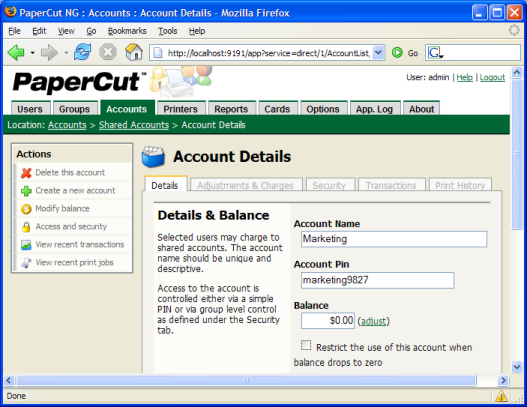The width and height of the screenshot is (527, 407).
Task: Click the Shared Accounts breadcrumb link
Action: pos(134,125)
